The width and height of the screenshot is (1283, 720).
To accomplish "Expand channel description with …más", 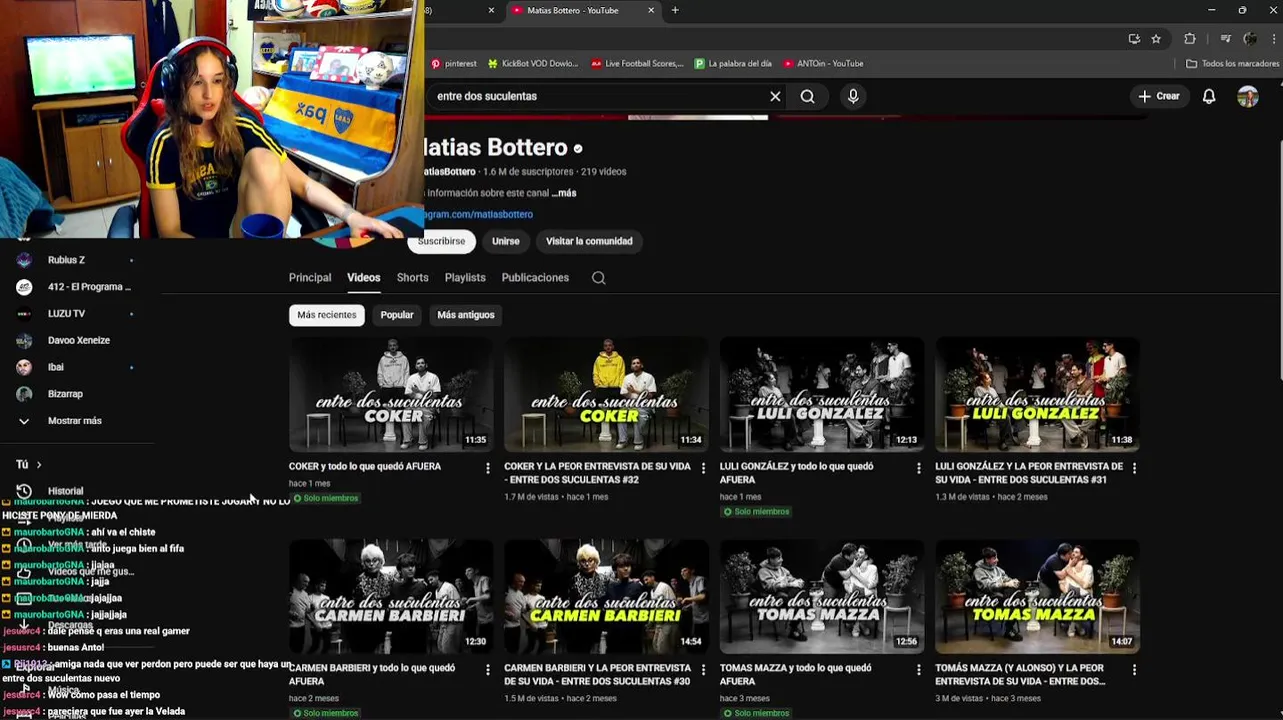I will click(x=564, y=193).
